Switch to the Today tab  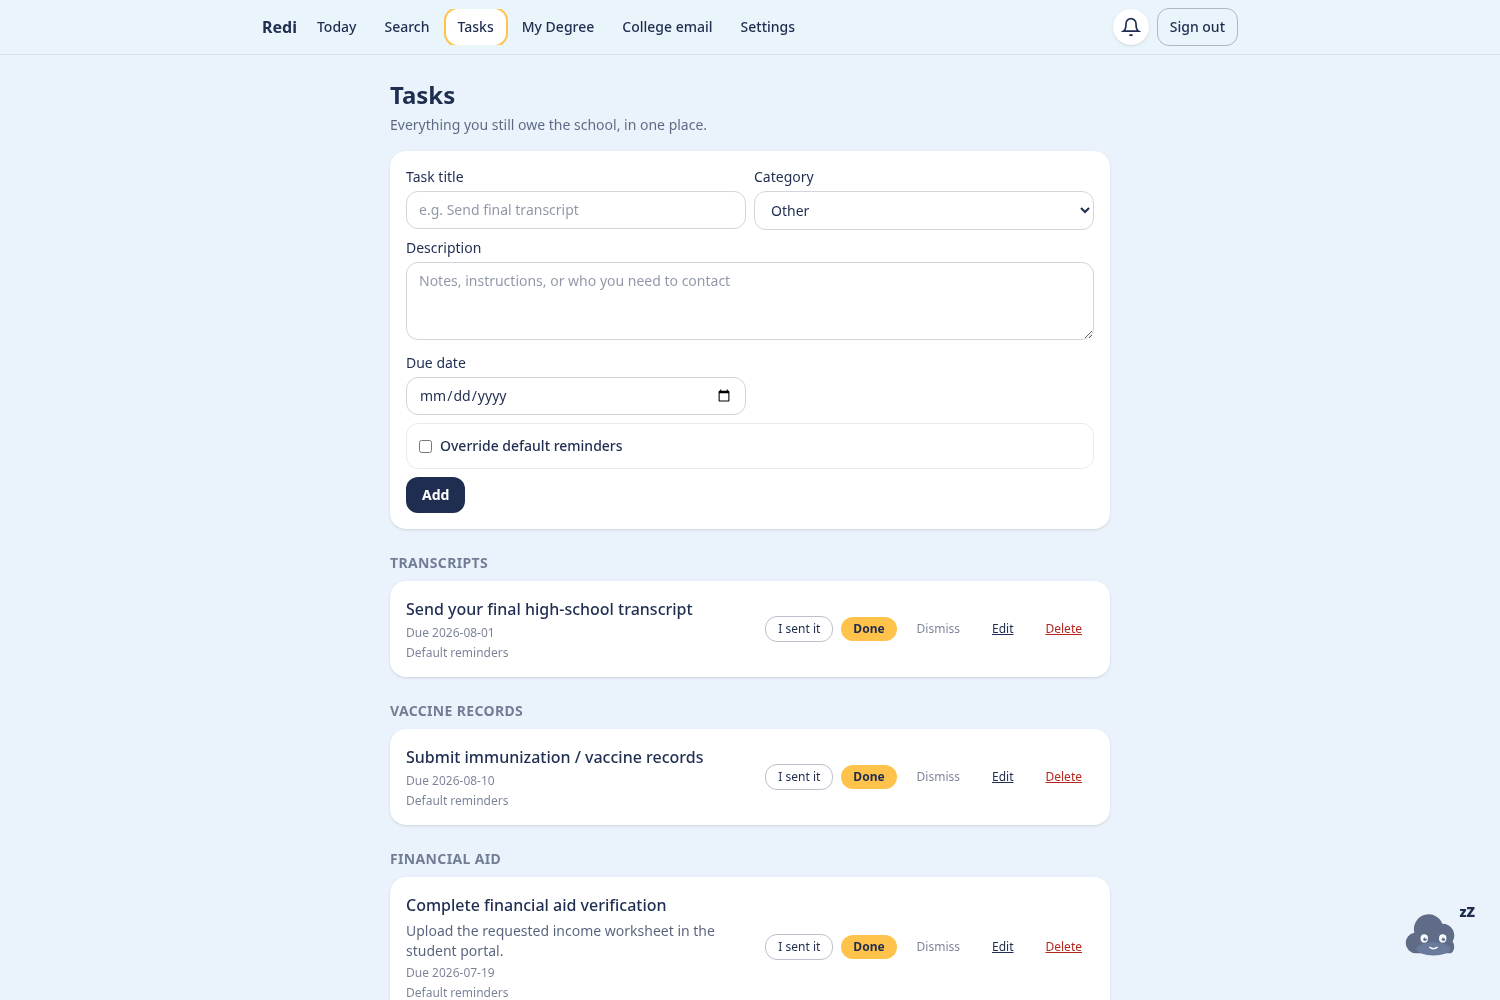pos(337,27)
